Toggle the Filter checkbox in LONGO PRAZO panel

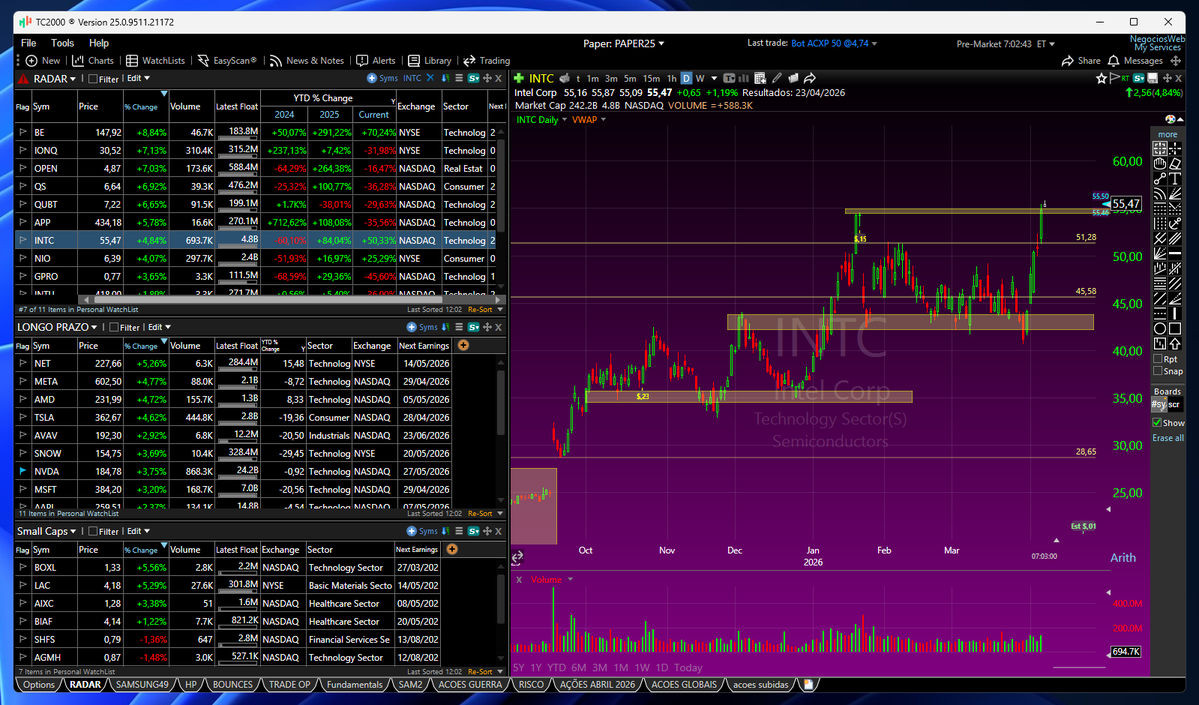114,327
